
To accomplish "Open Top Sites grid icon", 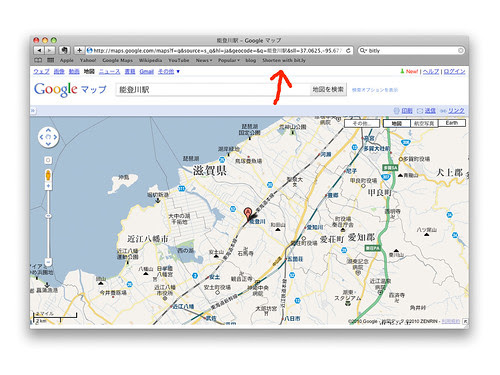I will 51,60.
